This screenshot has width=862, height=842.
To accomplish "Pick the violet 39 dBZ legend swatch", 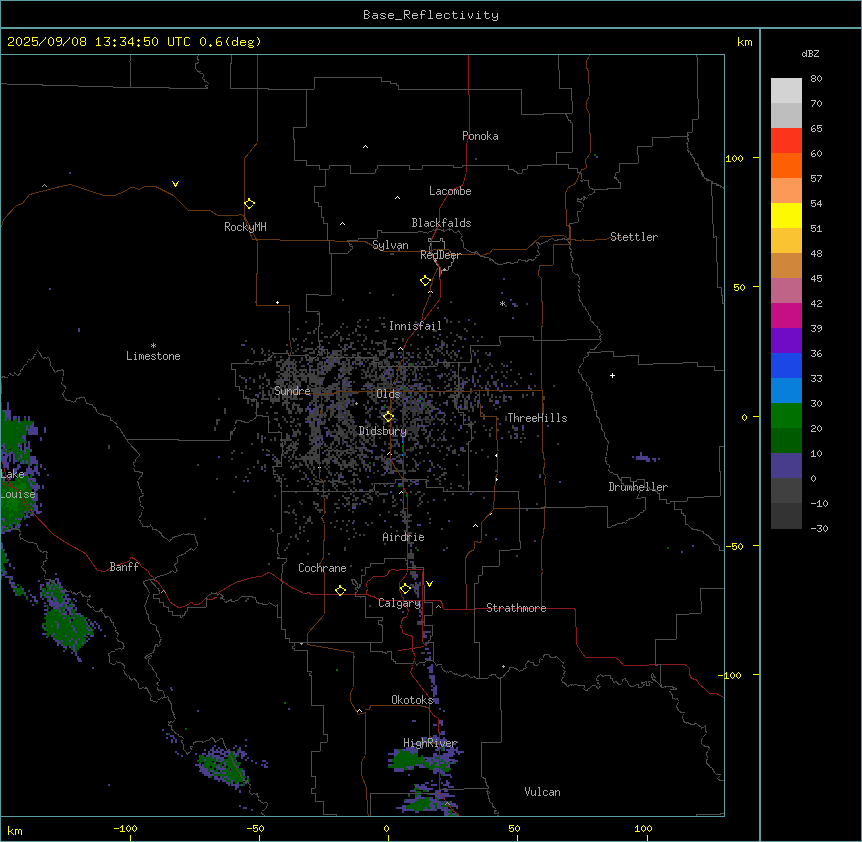I will coord(786,341).
